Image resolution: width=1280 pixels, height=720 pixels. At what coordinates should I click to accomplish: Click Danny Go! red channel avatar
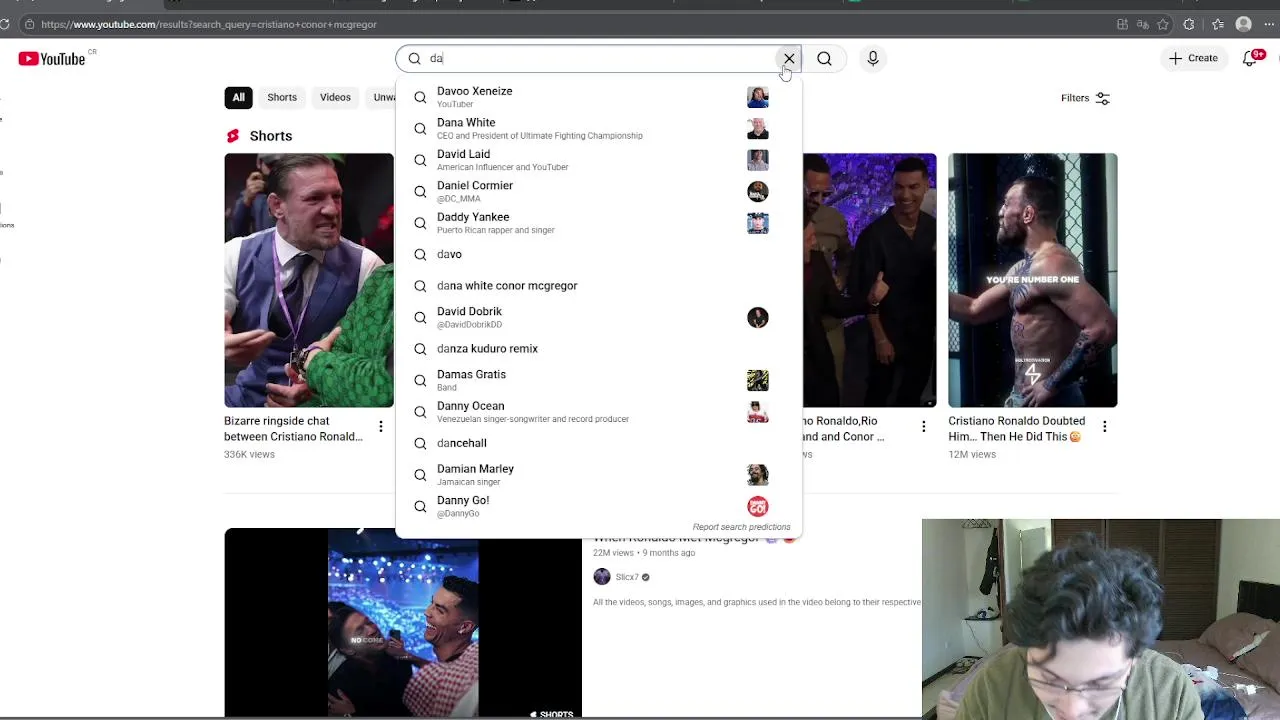(x=758, y=506)
